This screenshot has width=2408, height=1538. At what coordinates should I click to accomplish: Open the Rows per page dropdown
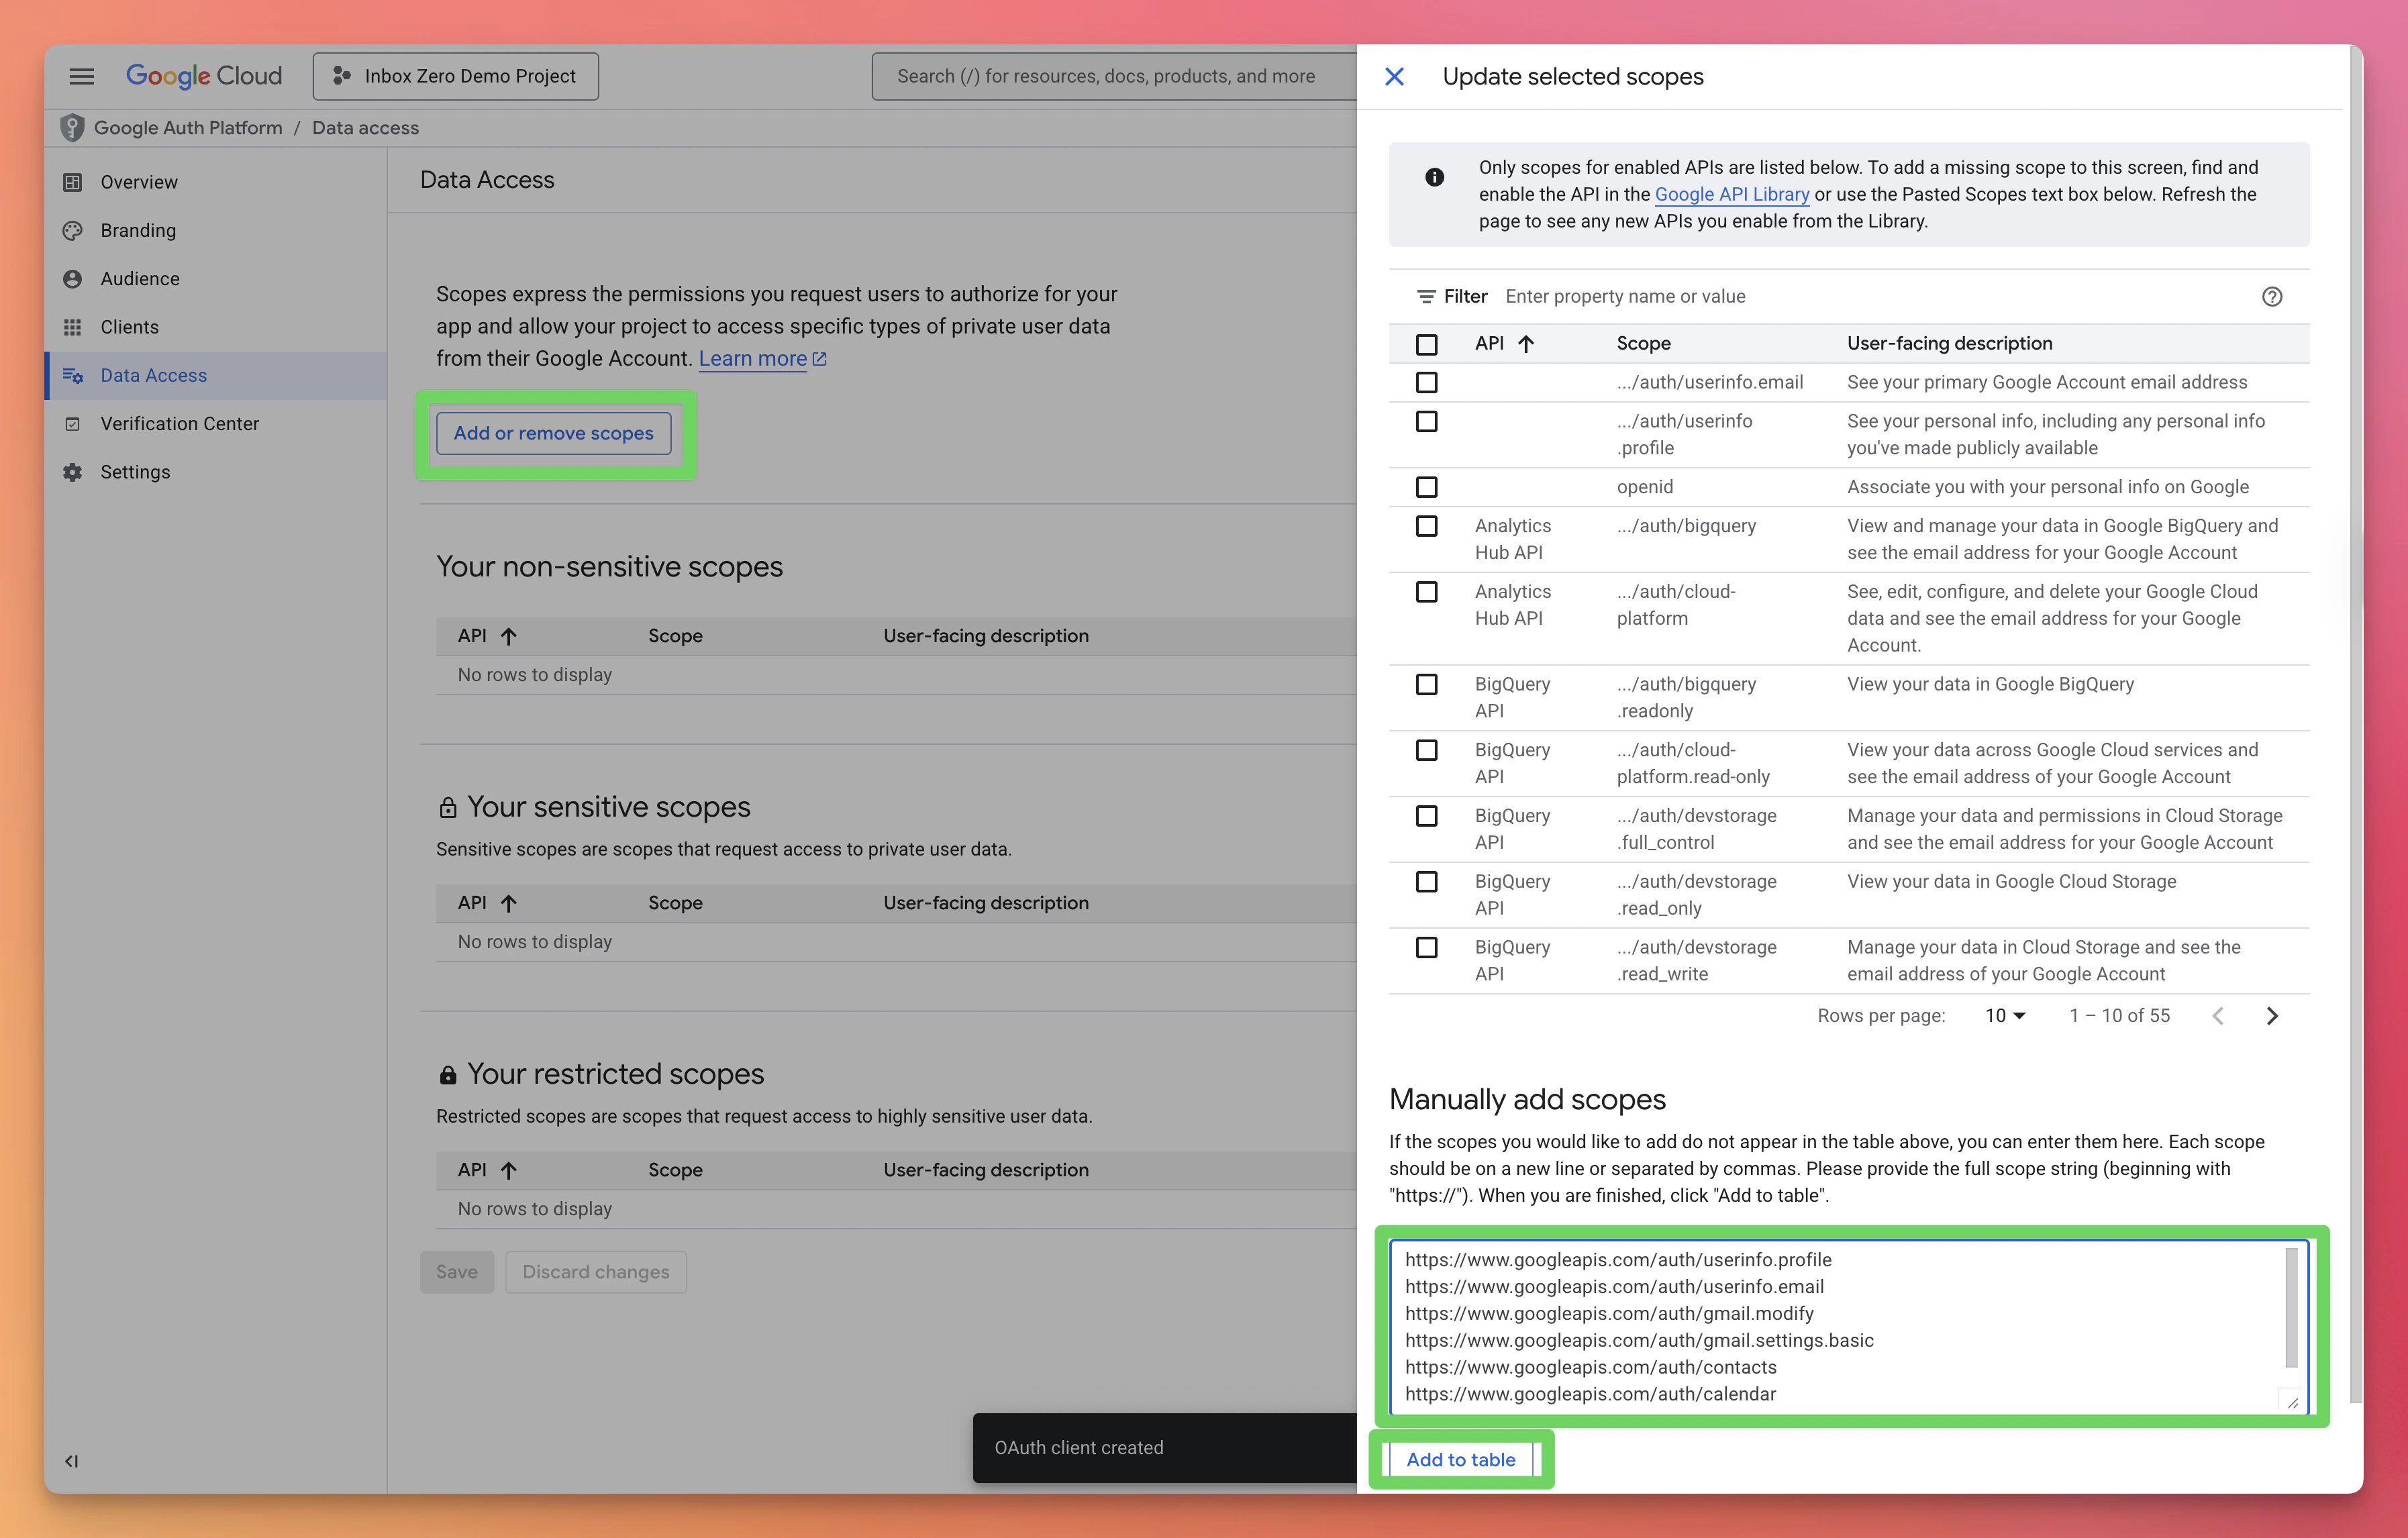click(2004, 1015)
